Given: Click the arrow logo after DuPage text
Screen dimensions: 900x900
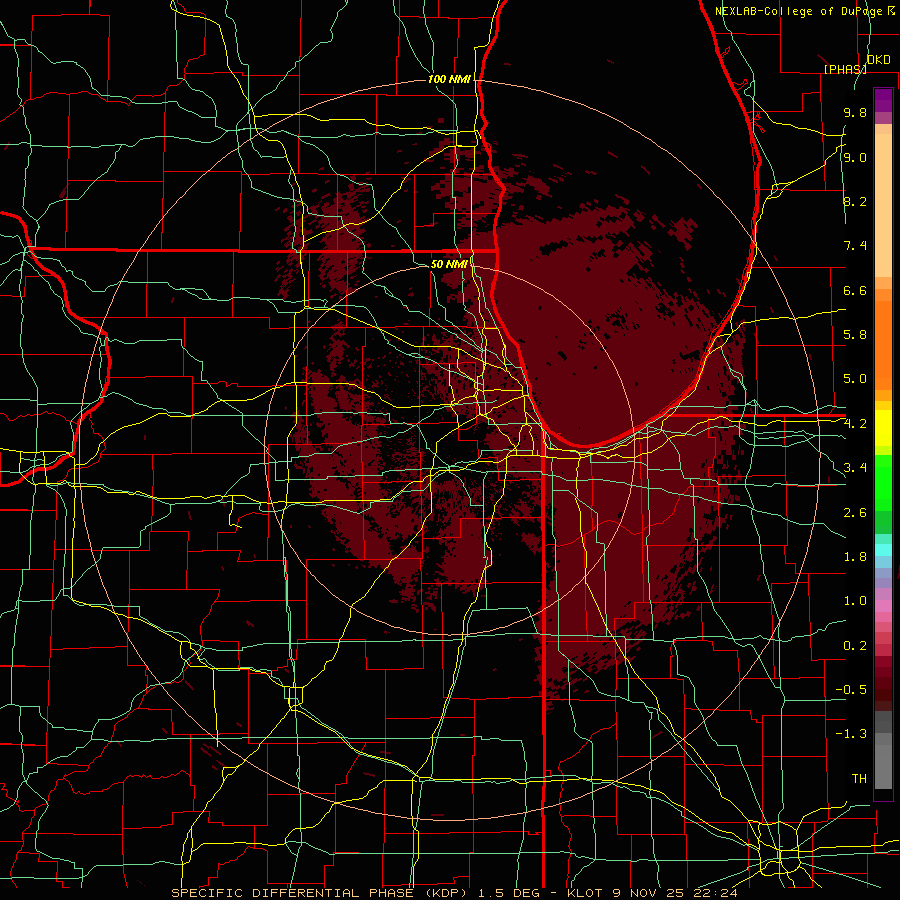Looking at the screenshot, I should pyautogui.click(x=891, y=10).
